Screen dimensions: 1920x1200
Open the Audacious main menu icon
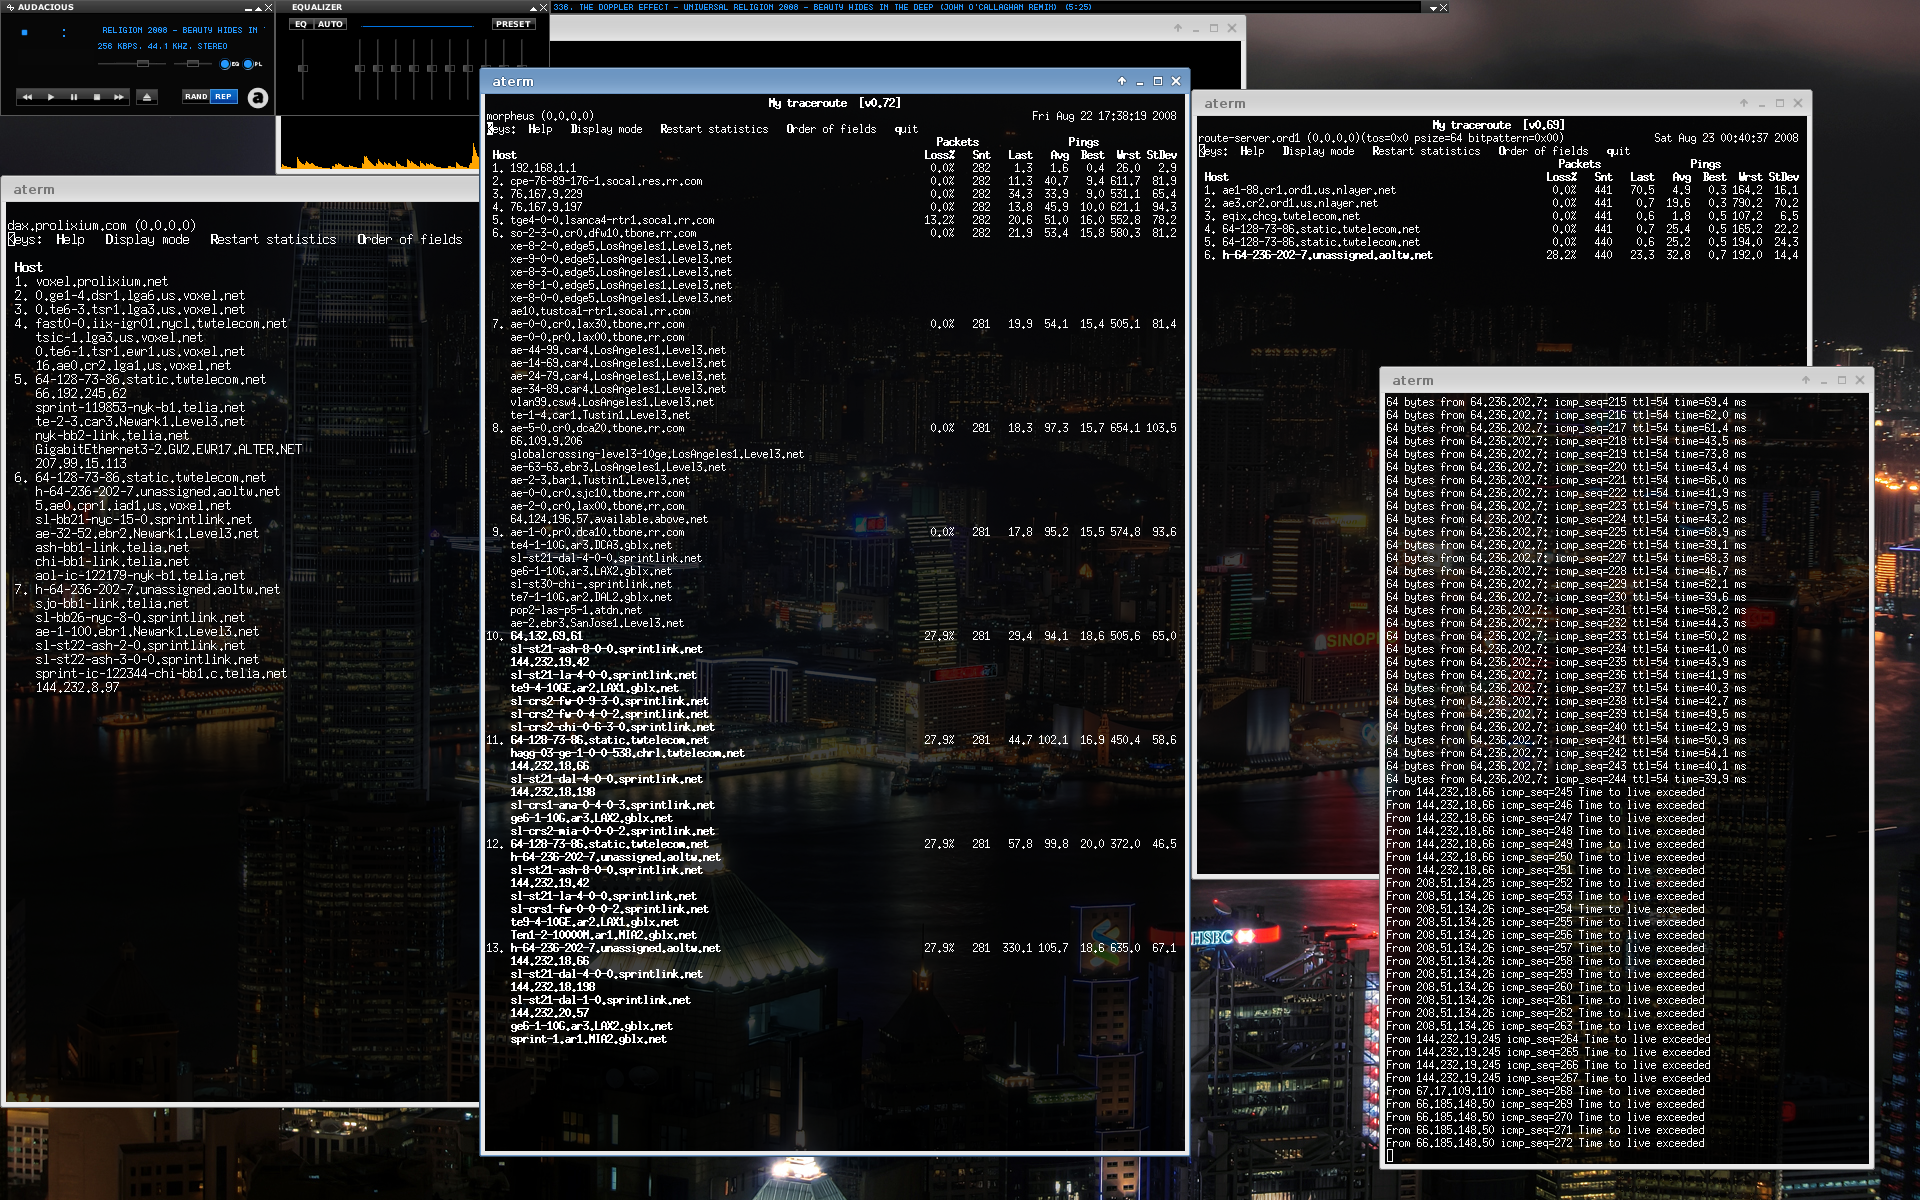coord(10,7)
